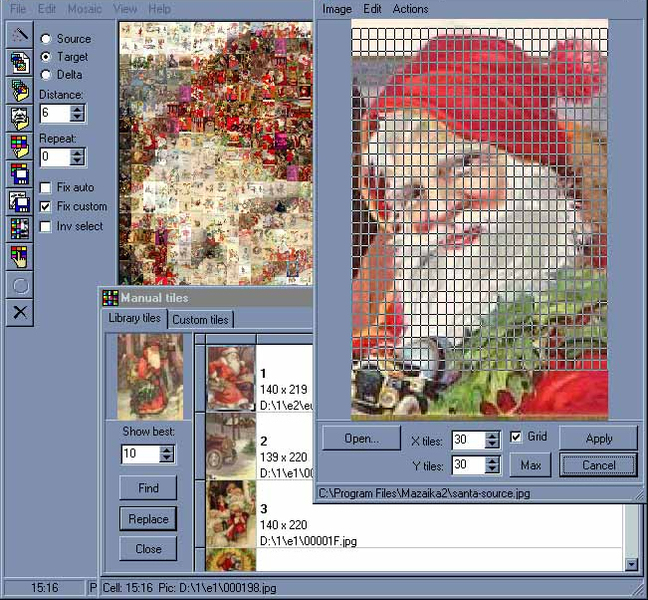The image size is (648, 600).
Task: Click the Open... button
Action: tap(362, 438)
